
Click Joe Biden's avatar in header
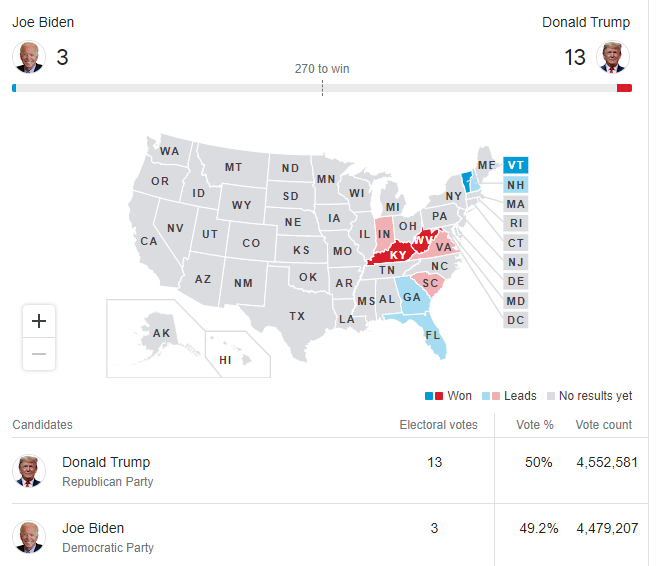click(x=29, y=57)
